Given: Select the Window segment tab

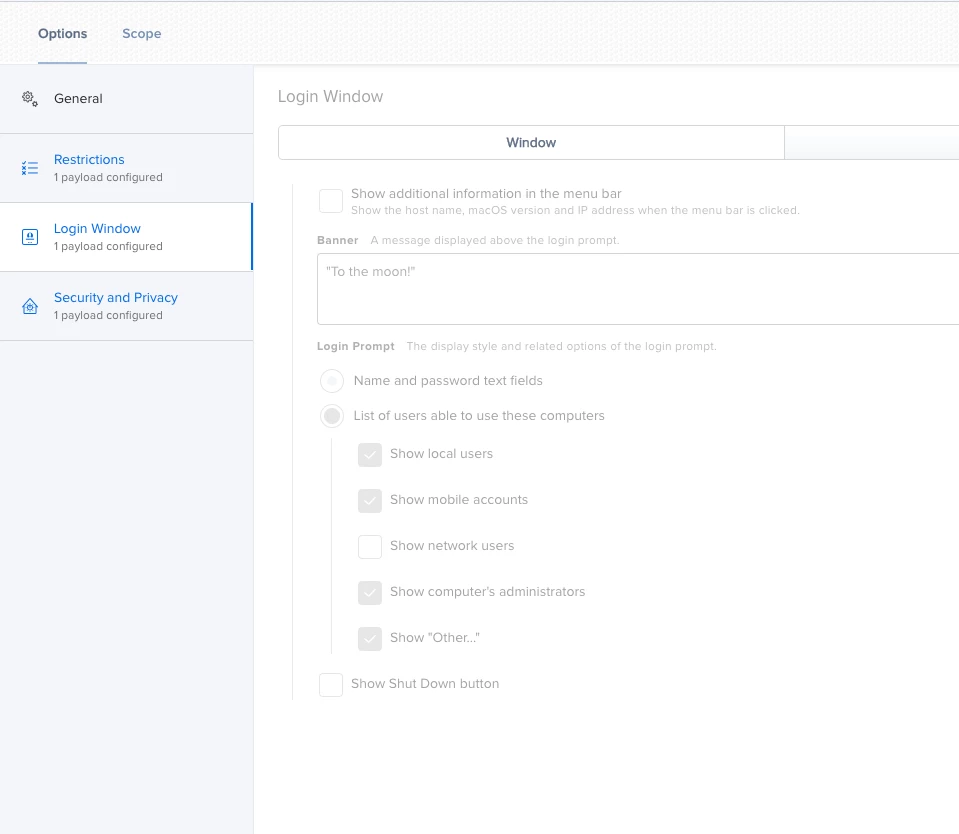Looking at the screenshot, I should (531, 142).
